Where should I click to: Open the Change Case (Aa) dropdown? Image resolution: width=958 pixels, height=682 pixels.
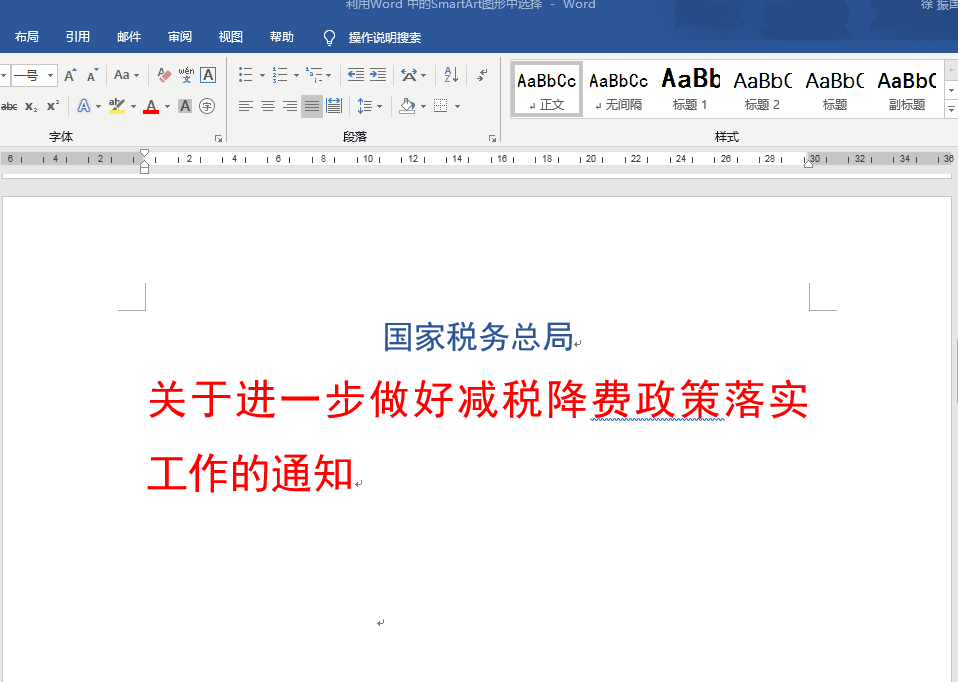tap(126, 75)
